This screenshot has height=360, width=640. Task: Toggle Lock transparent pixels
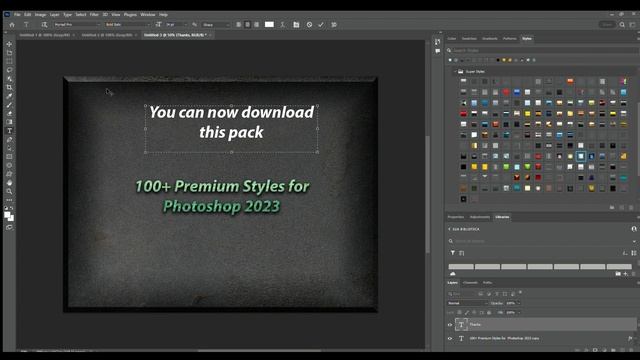(x=460, y=313)
